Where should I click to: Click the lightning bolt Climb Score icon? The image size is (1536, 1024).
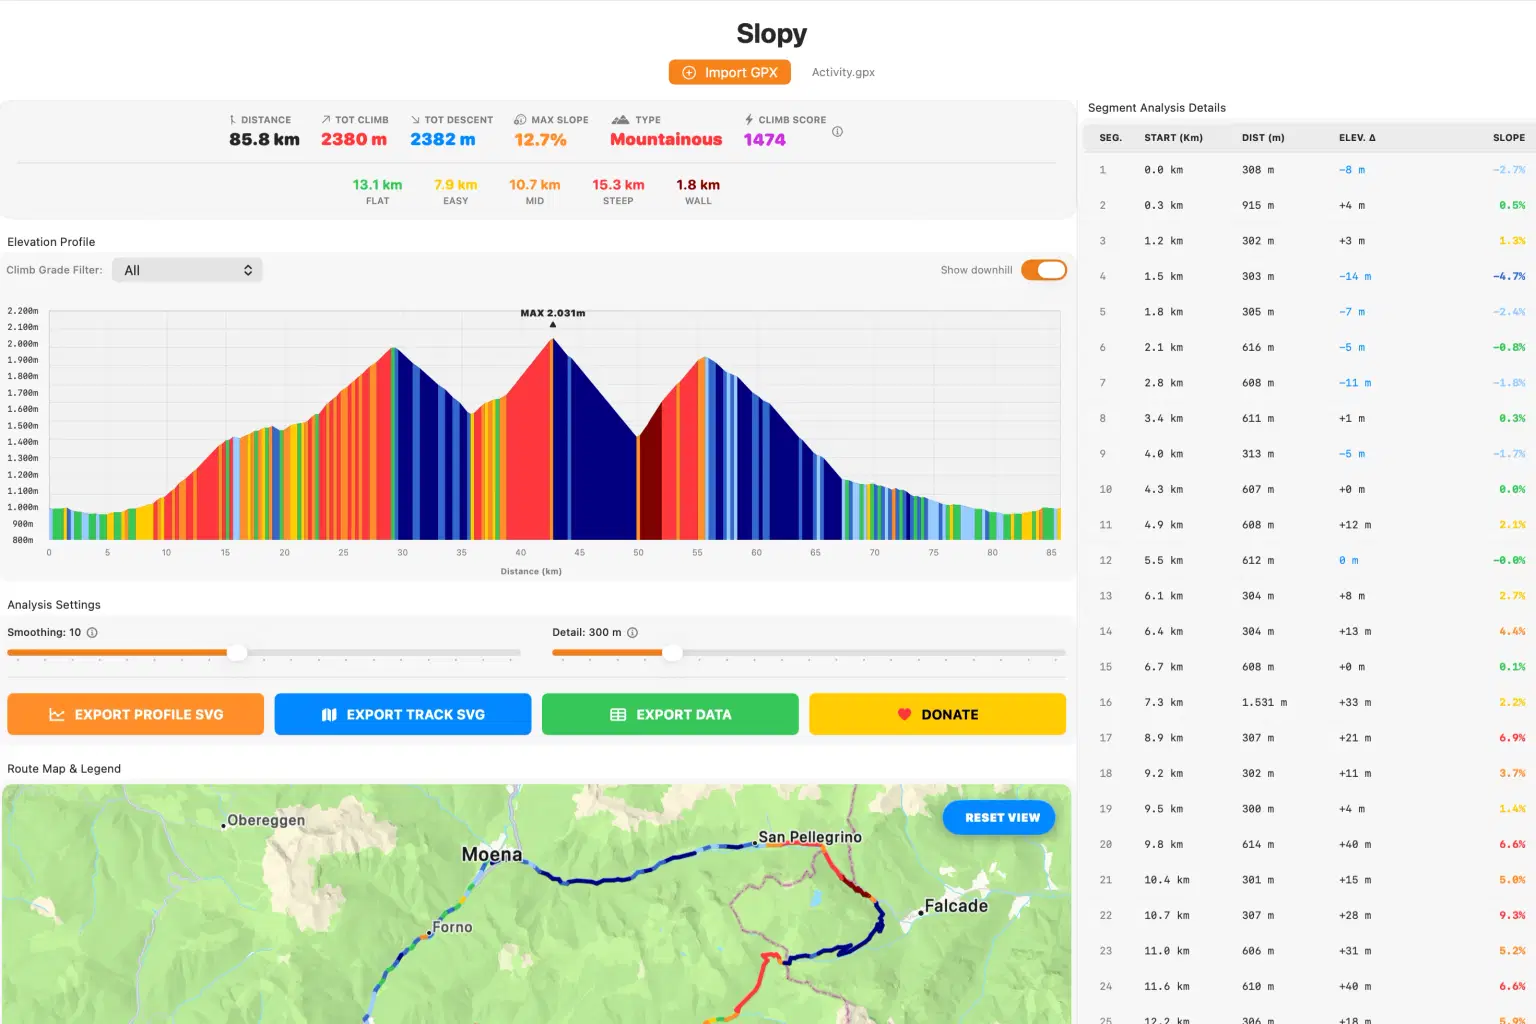749,120
